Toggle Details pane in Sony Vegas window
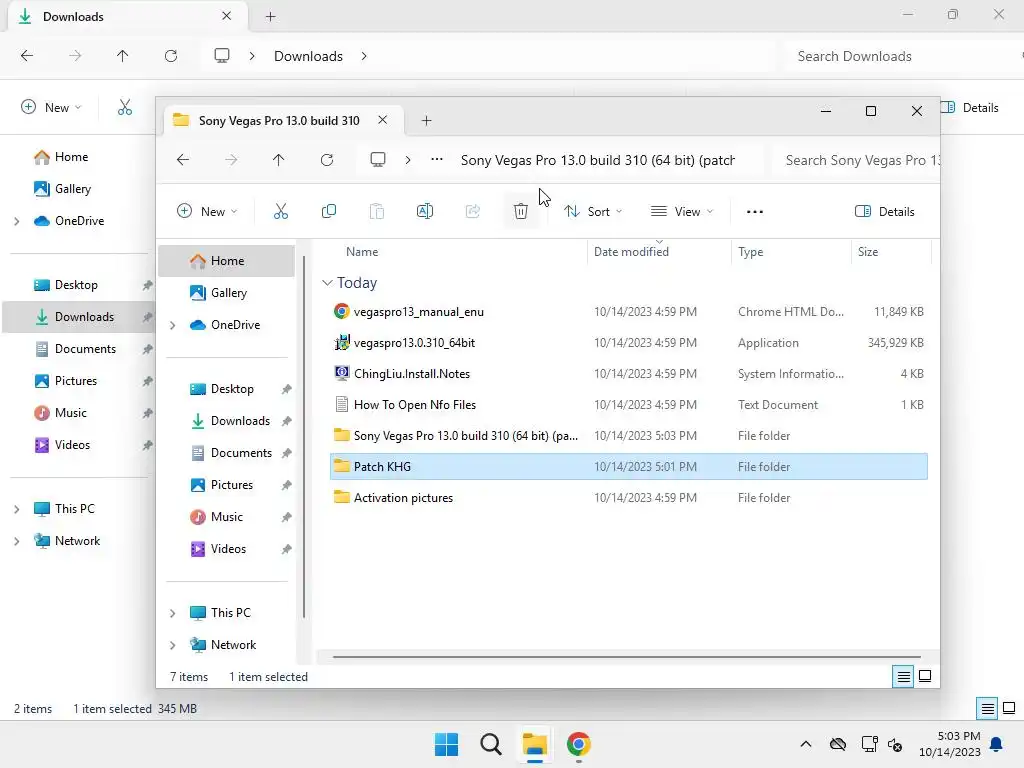 point(885,212)
